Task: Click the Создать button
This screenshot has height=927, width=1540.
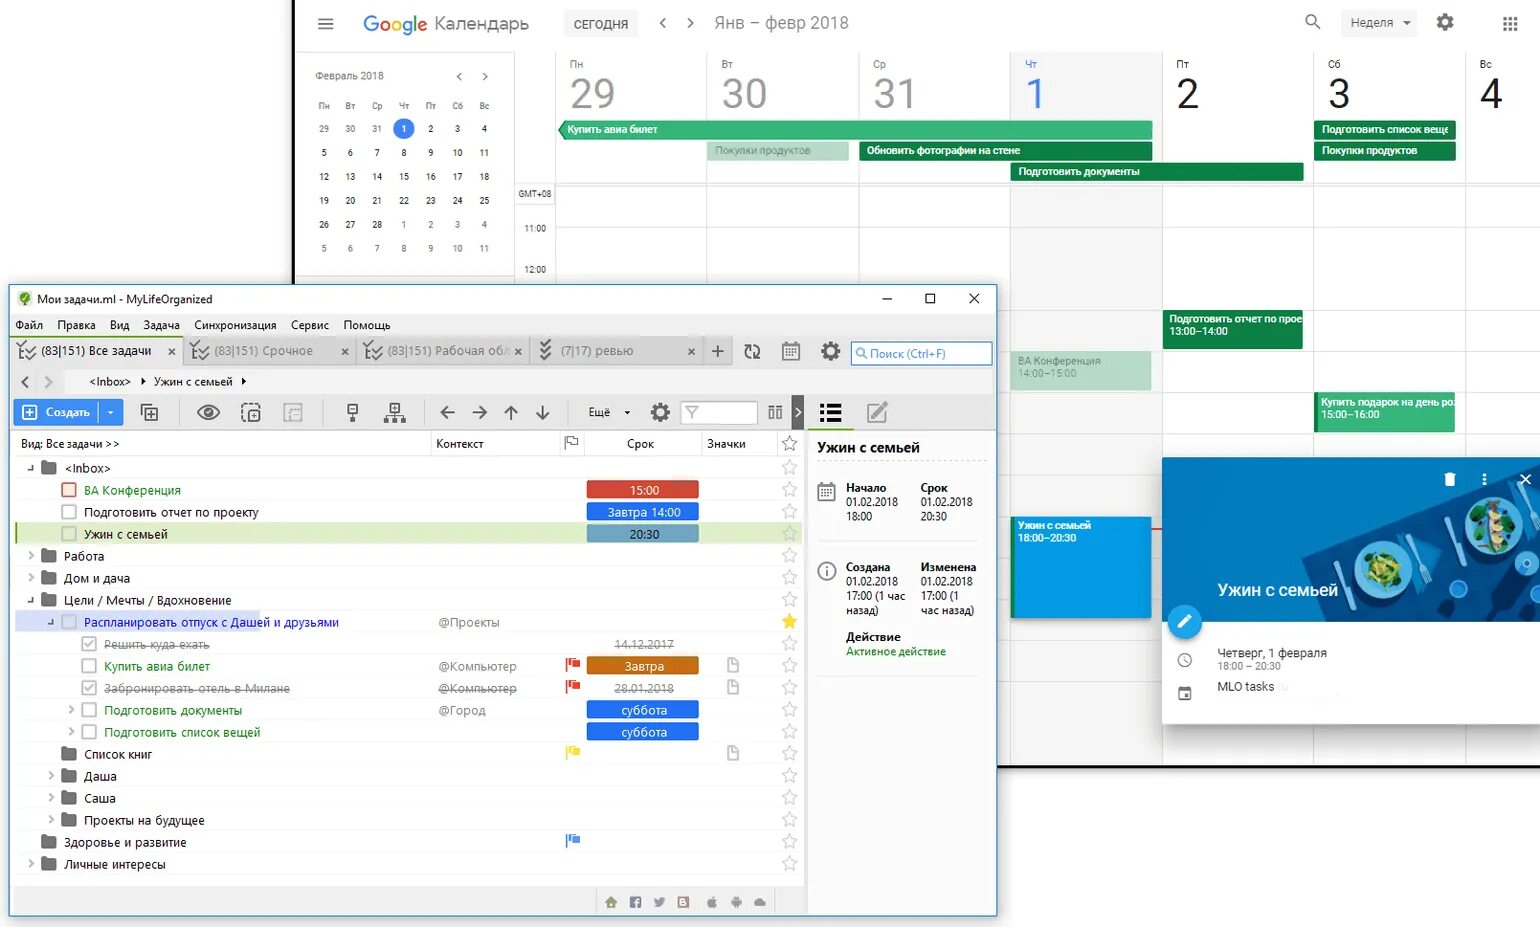Action: click(56, 412)
